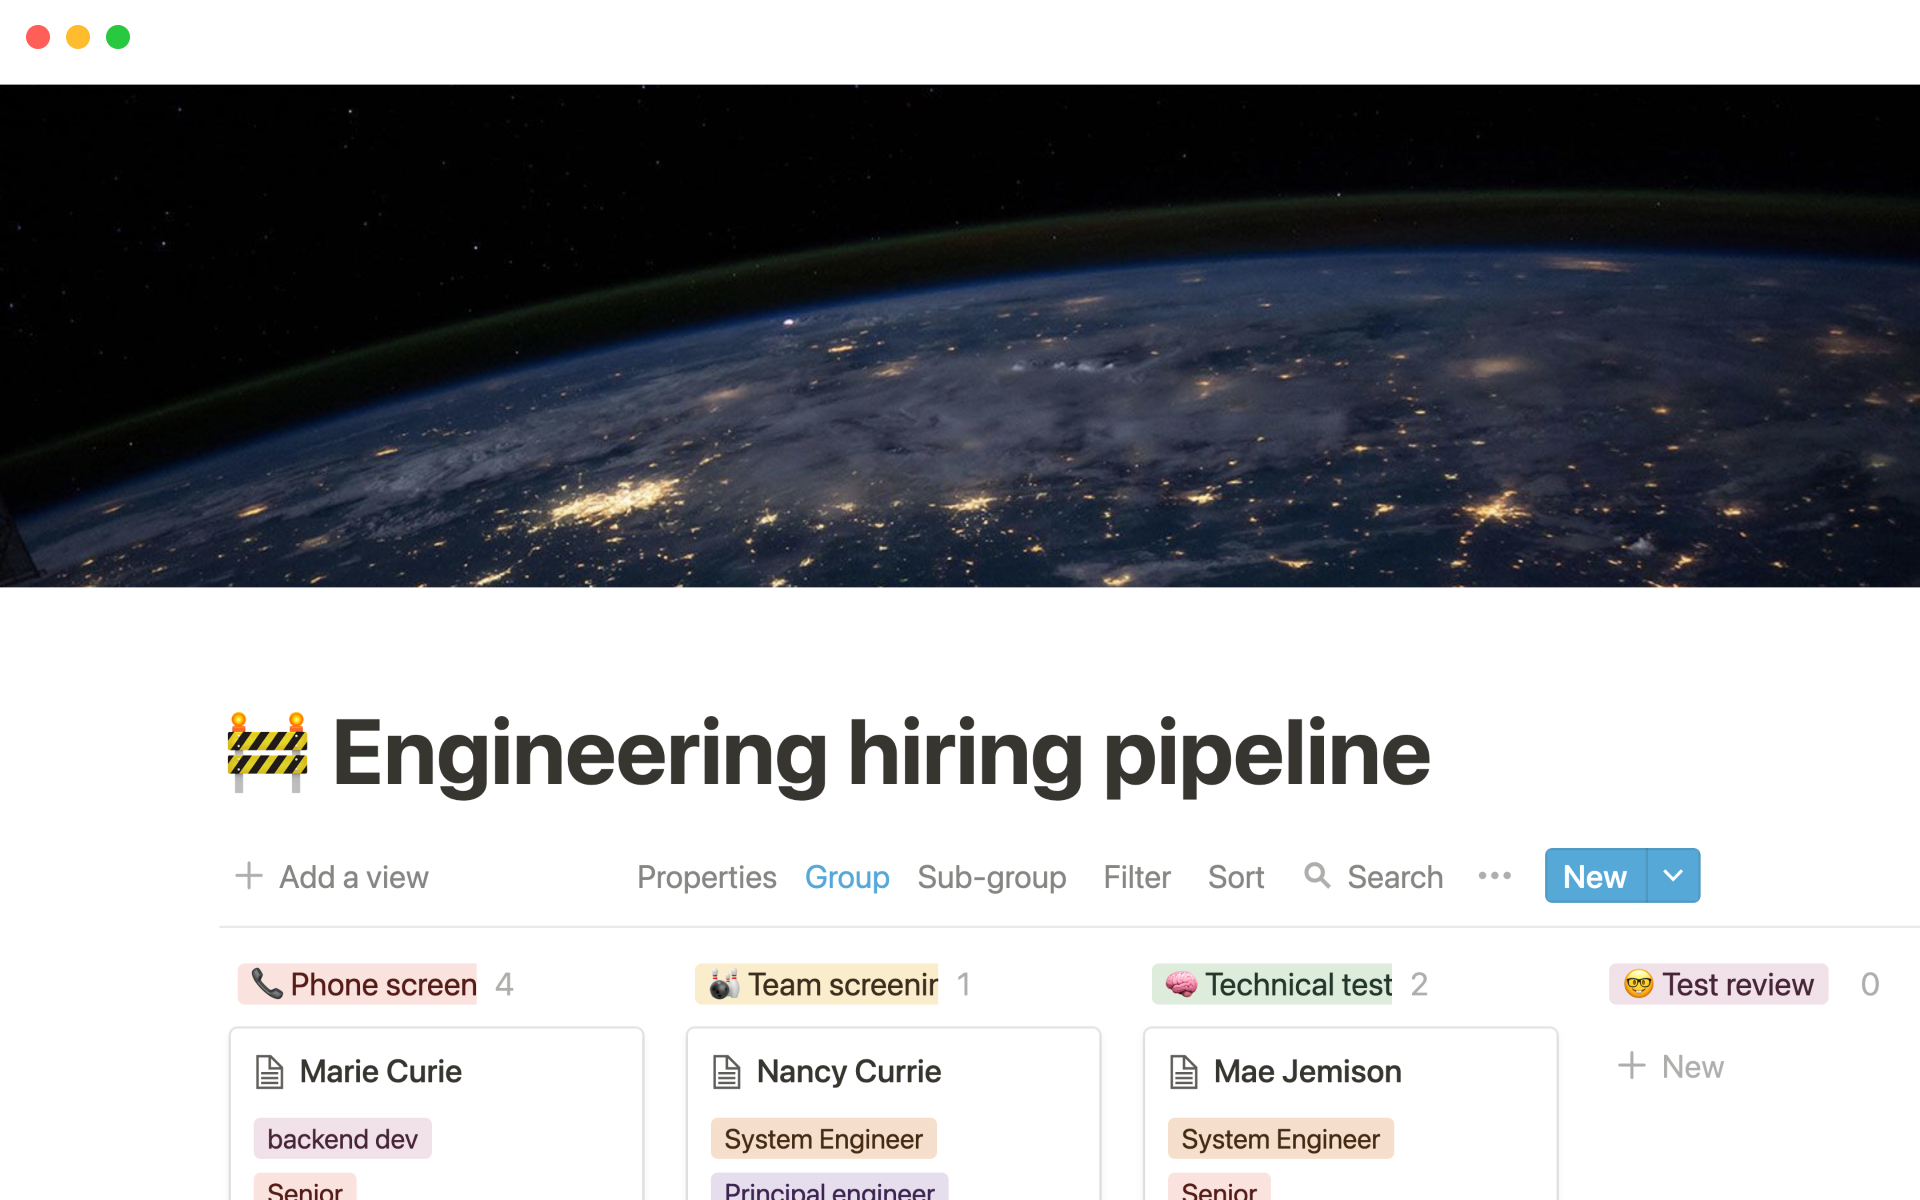Open the Properties menu
1920x1200 pixels.
[x=706, y=877]
